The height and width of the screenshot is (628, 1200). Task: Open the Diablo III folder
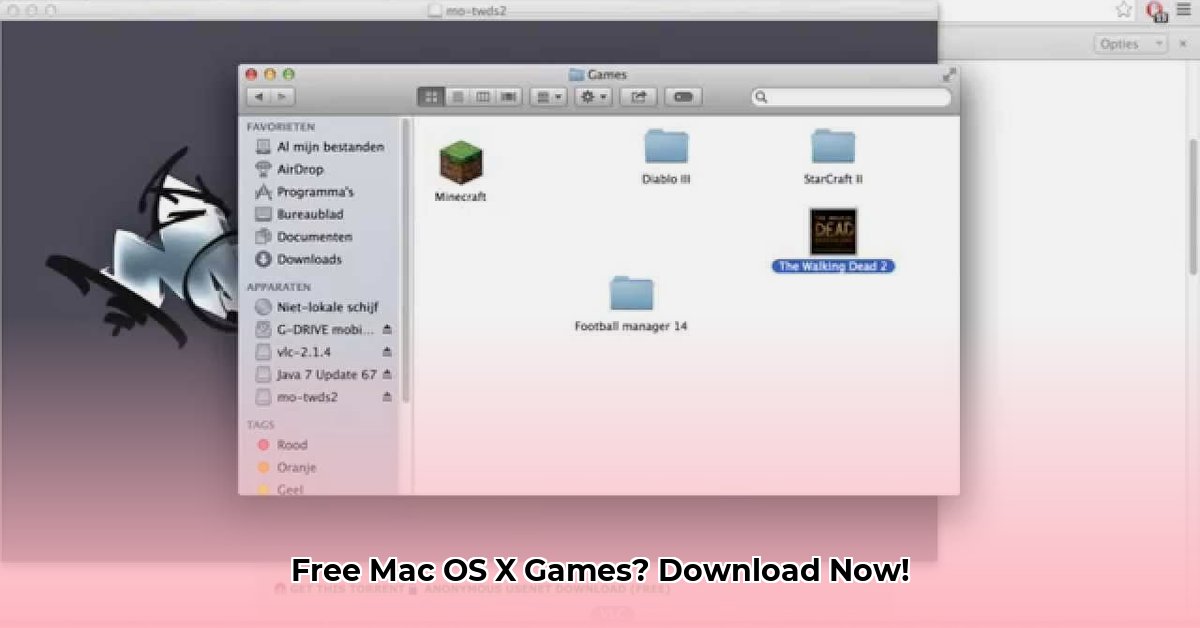tap(666, 149)
